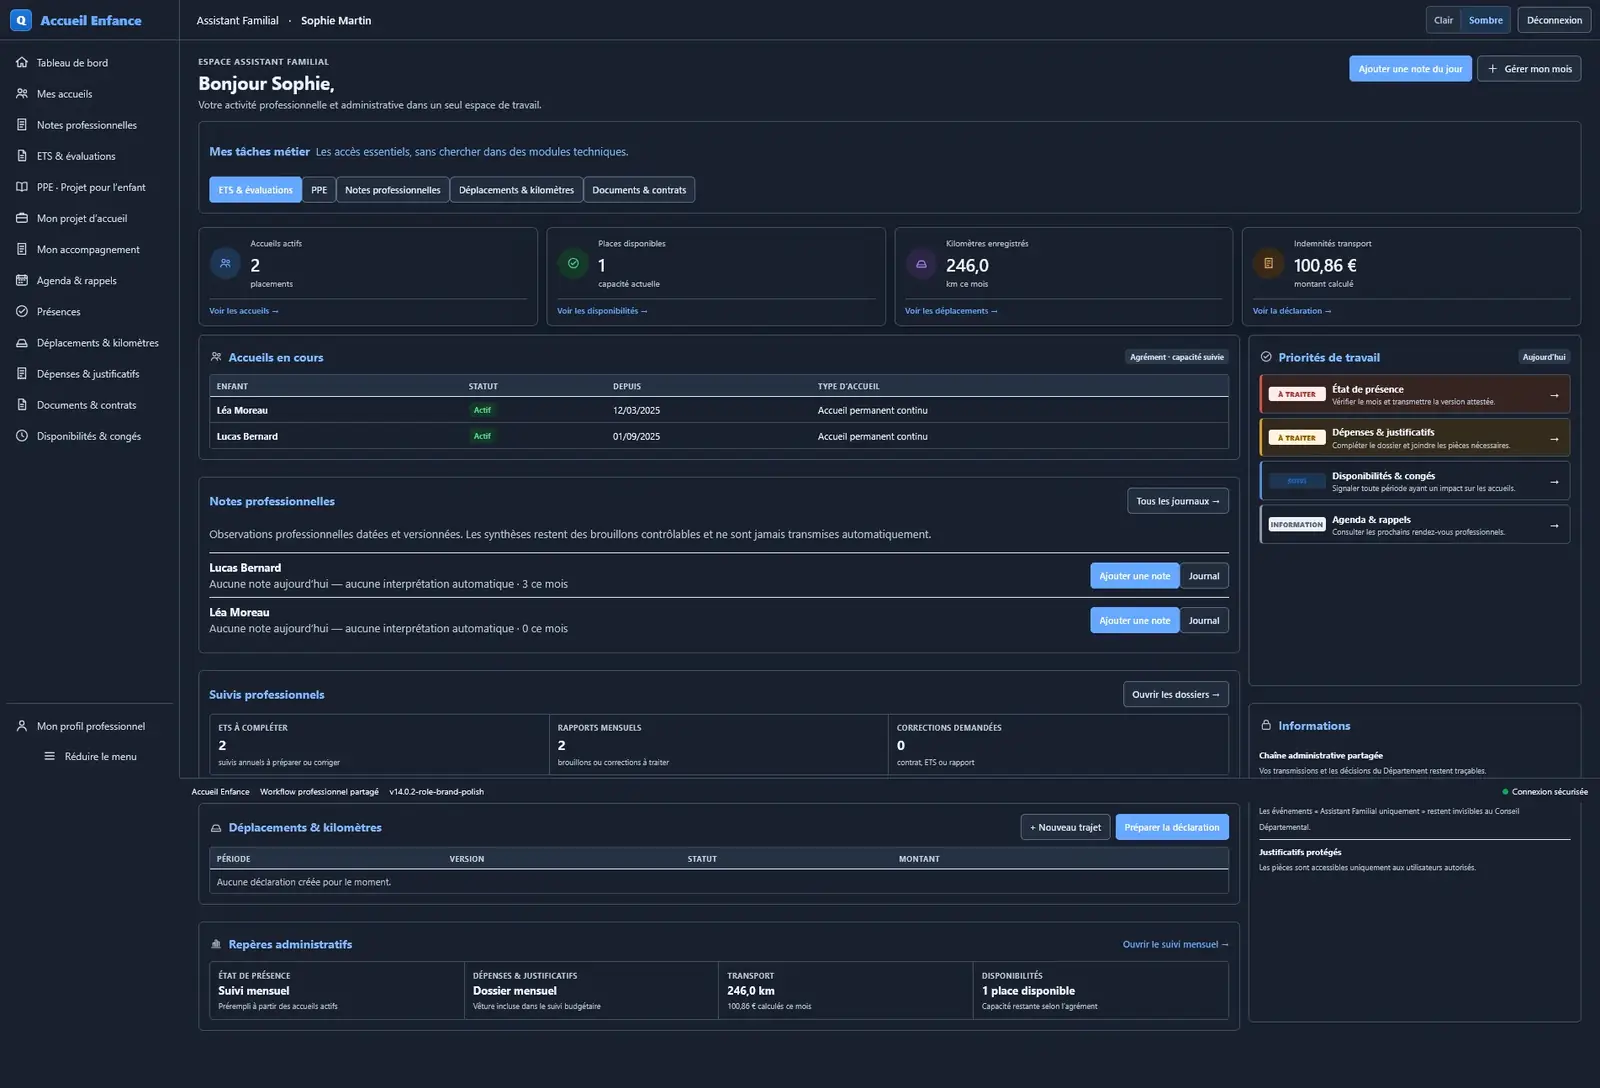Click the Disponibilités & congés clock icon

pos(22,436)
